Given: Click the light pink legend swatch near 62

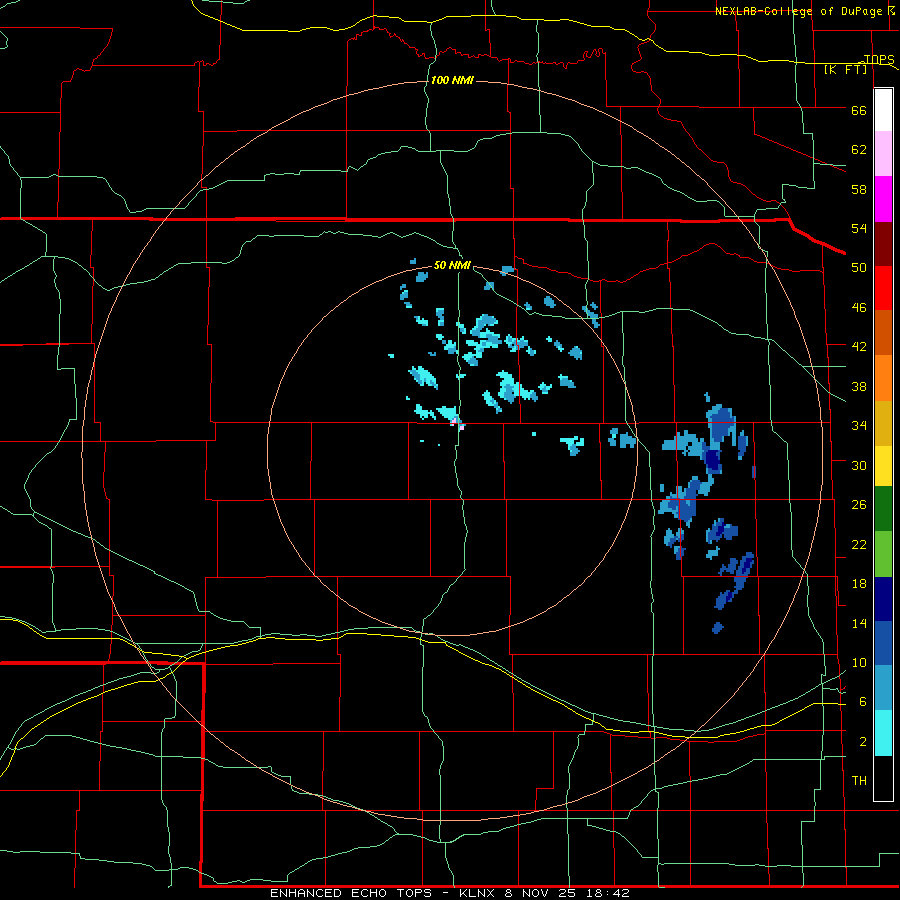Looking at the screenshot, I should 883,154.
